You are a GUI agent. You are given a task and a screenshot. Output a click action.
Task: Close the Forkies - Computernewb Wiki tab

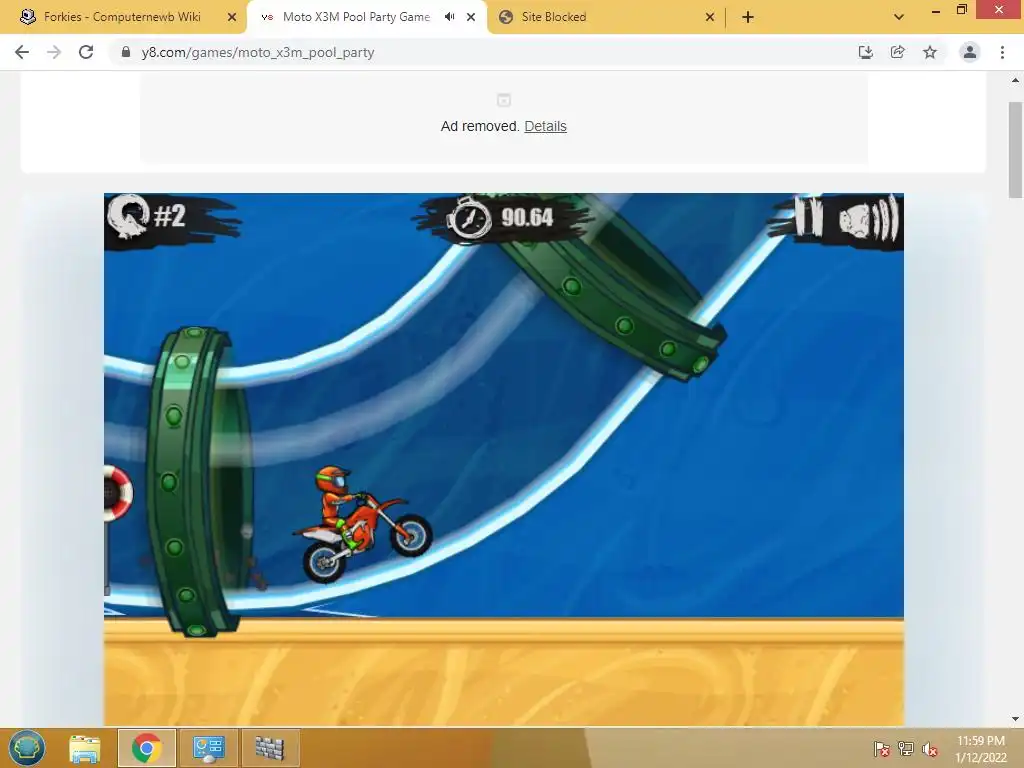pos(232,17)
